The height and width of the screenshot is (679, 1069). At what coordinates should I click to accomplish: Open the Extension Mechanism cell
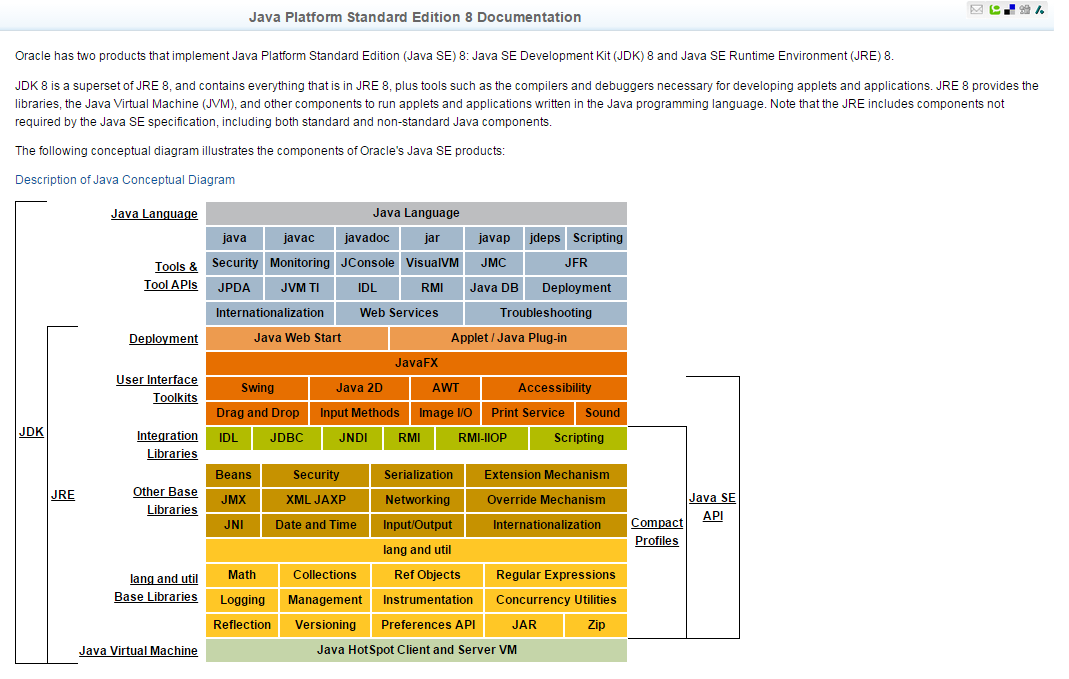(547, 474)
